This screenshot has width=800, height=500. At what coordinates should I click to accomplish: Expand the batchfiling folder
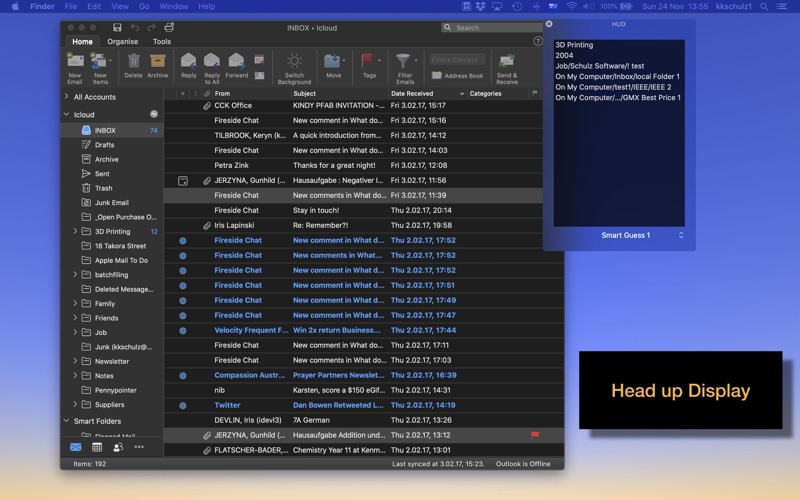pyautogui.click(x=76, y=274)
